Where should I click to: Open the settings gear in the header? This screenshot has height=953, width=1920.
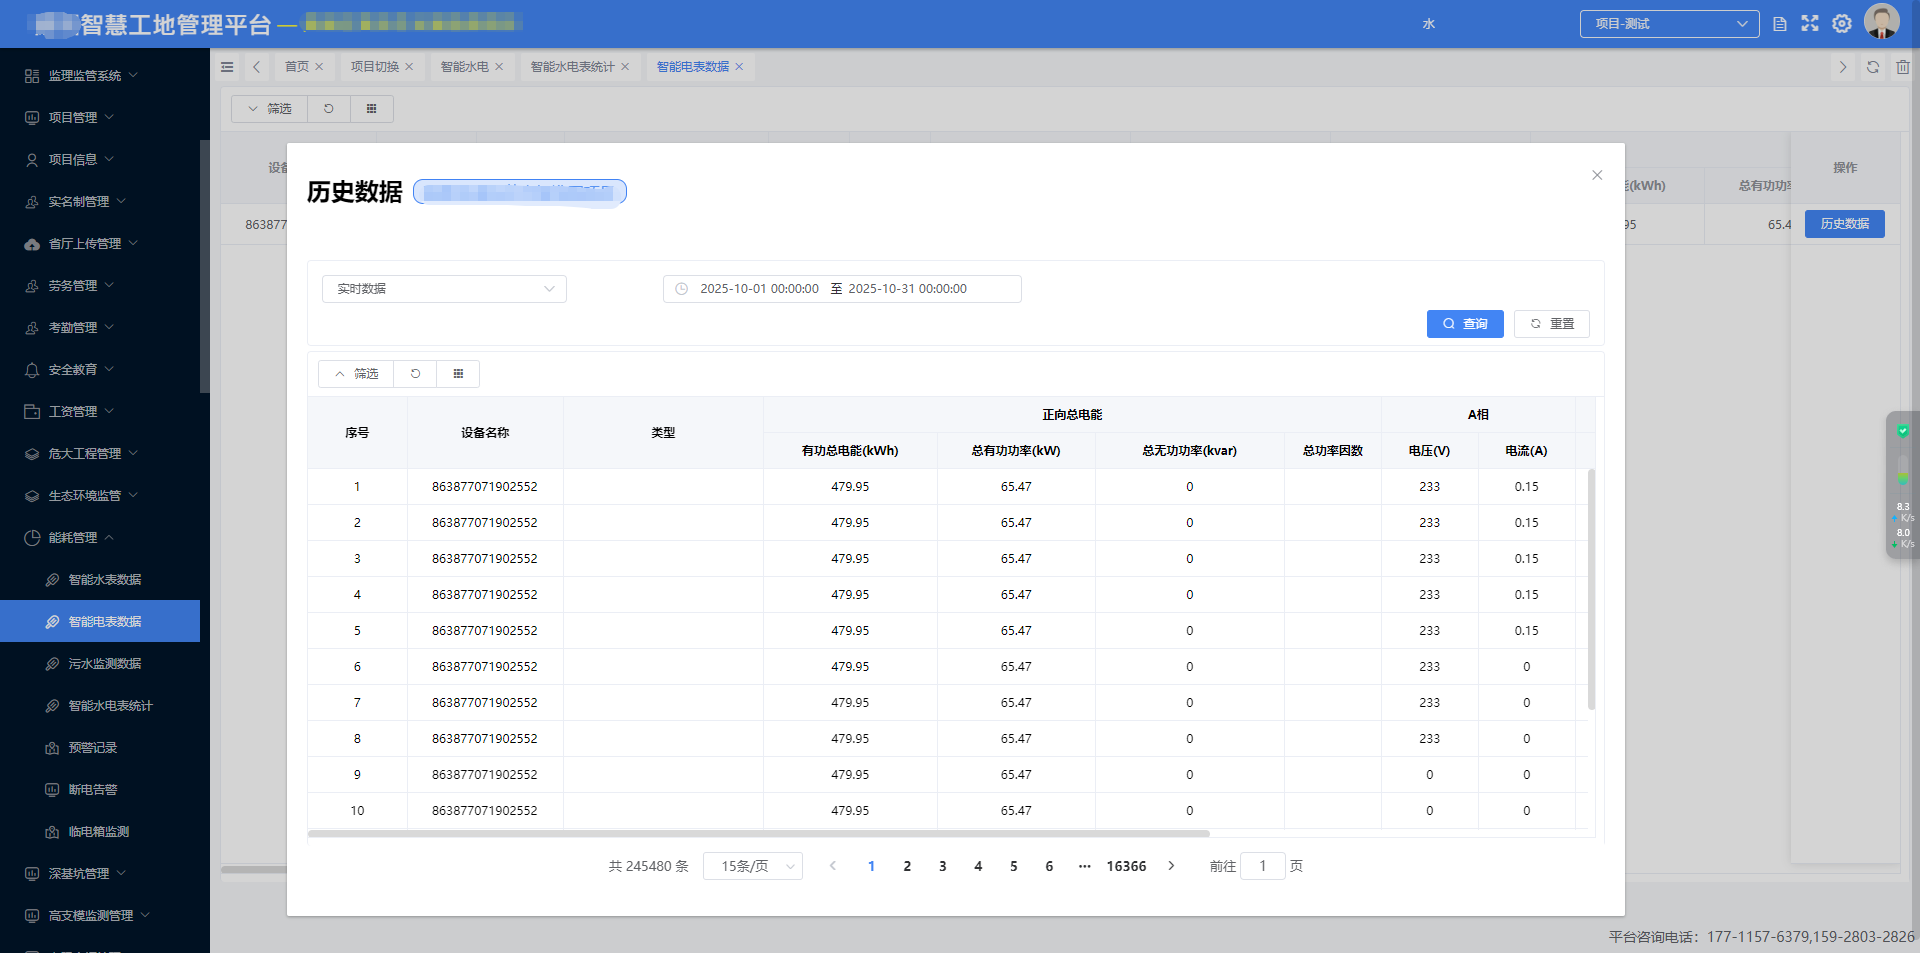pos(1842,23)
